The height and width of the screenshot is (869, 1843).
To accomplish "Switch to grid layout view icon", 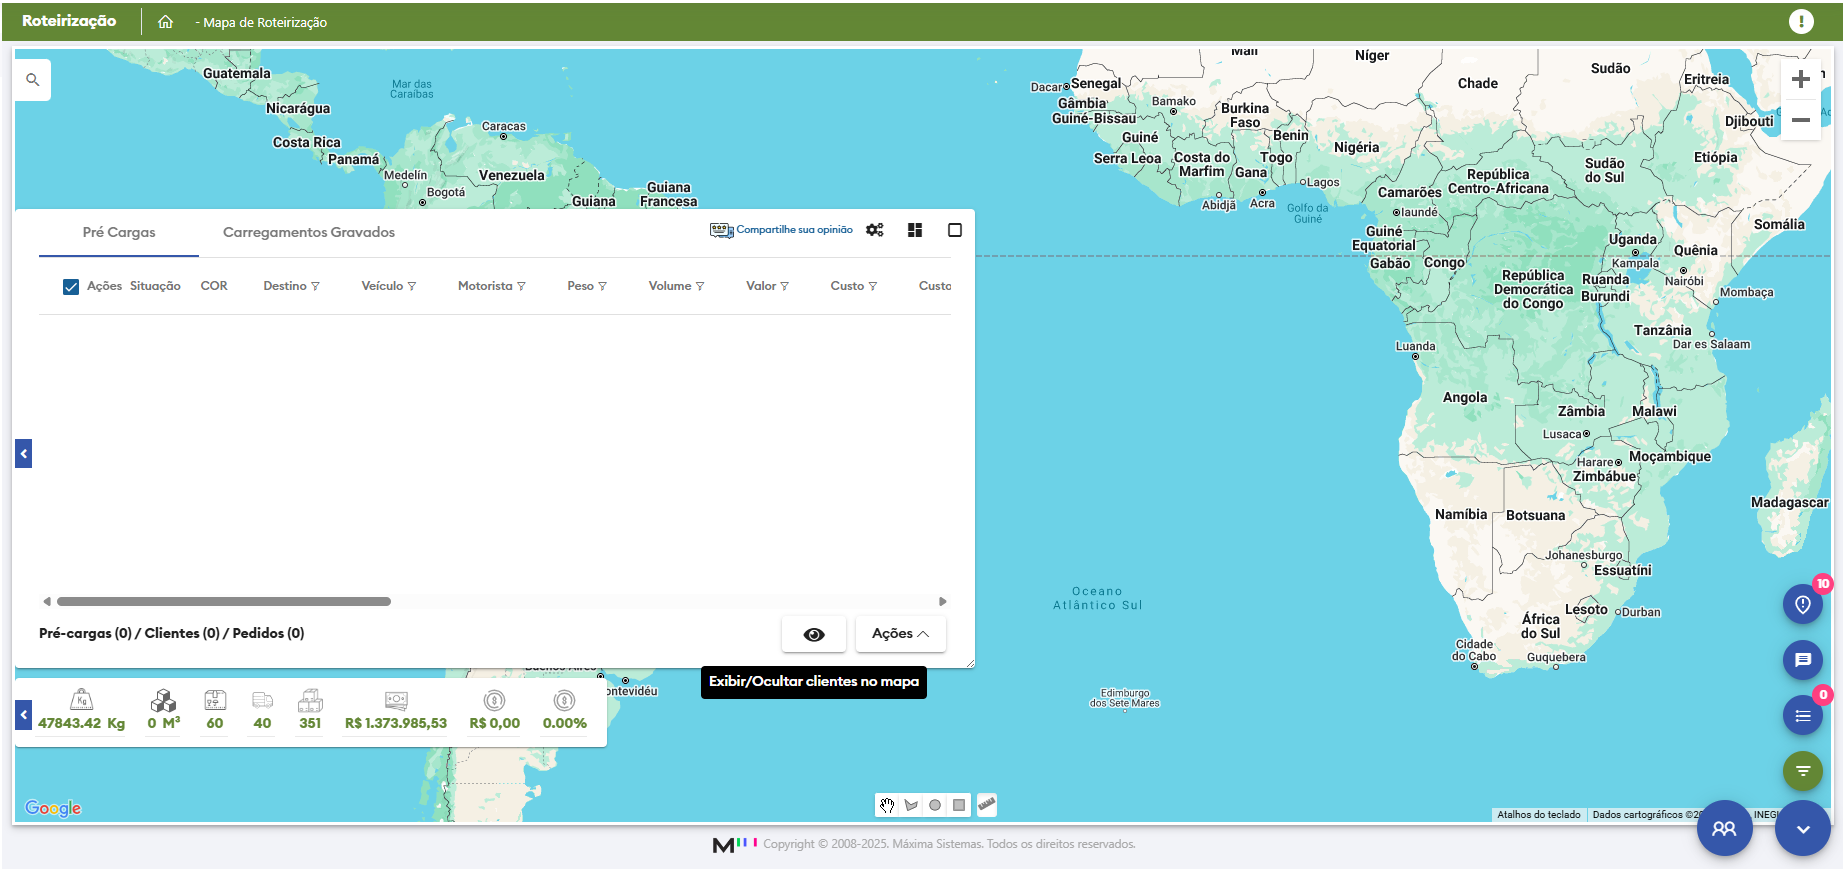I will tap(915, 230).
